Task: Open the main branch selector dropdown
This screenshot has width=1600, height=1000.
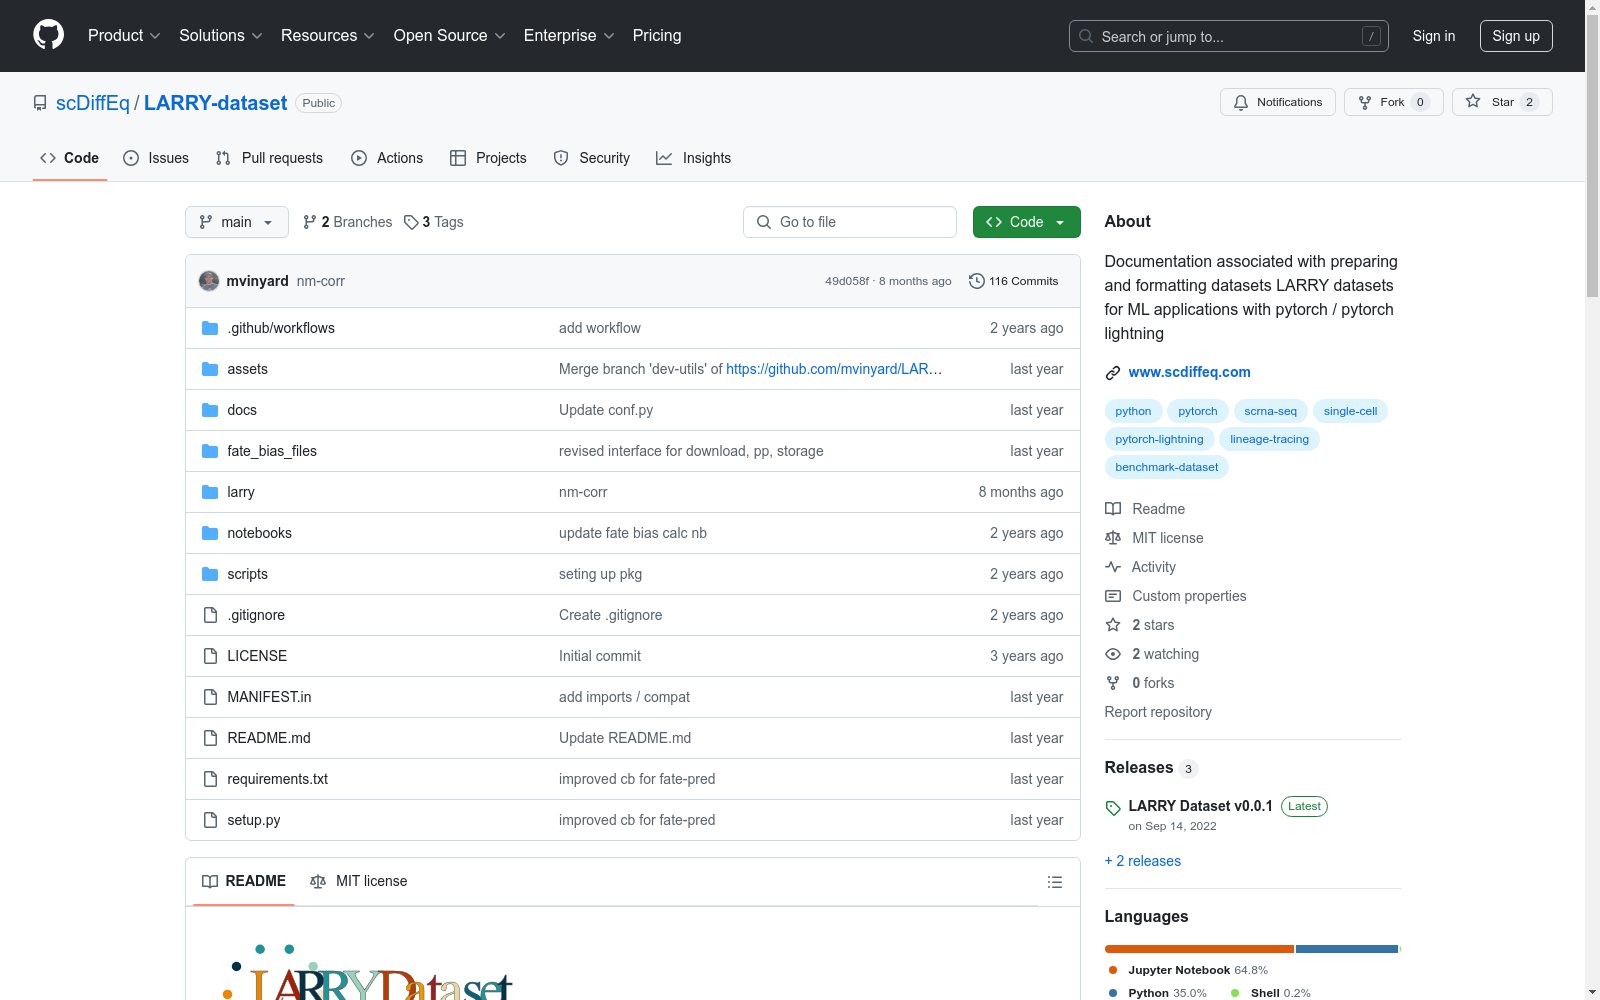Action: (x=237, y=222)
